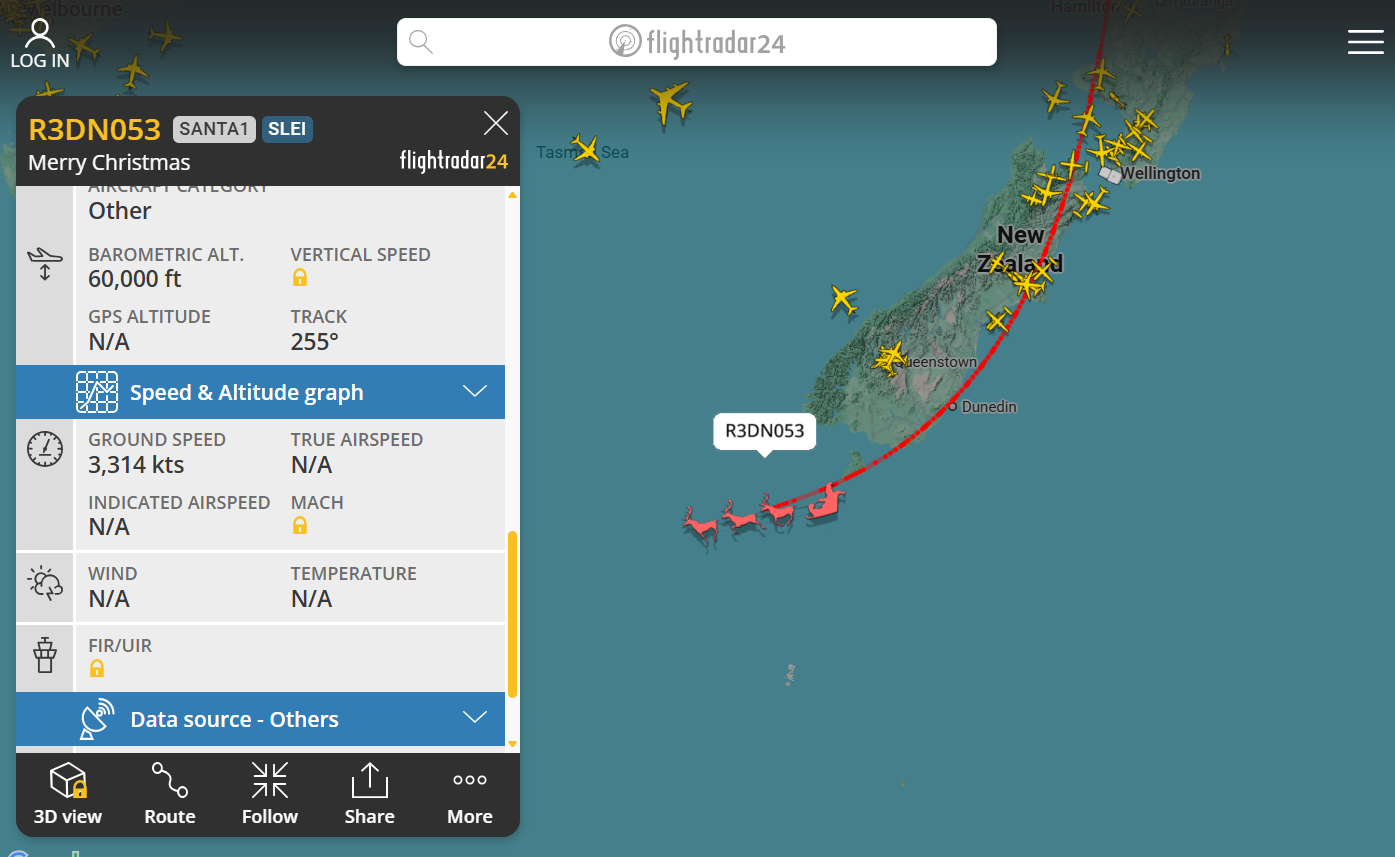Click the panel scroll-down arrow
The height and width of the screenshot is (857, 1395).
pyautogui.click(x=513, y=744)
